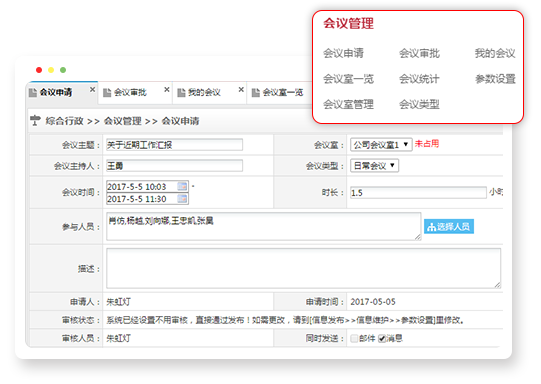Image resolution: width=541 pixels, height=384 pixels.
Task: Select 参数设置 in the 会议管理 panel
Action: pyautogui.click(x=495, y=79)
